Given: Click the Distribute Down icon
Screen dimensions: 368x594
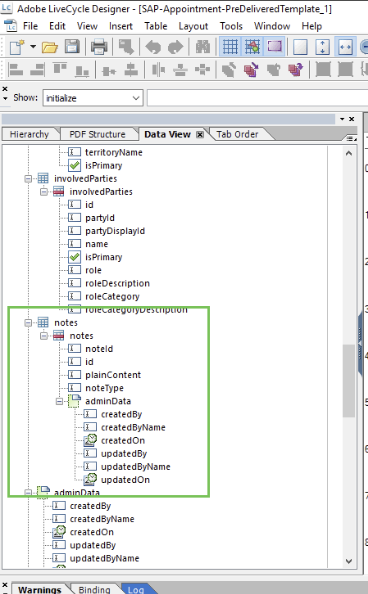Looking at the screenshot, I should coord(181,70).
